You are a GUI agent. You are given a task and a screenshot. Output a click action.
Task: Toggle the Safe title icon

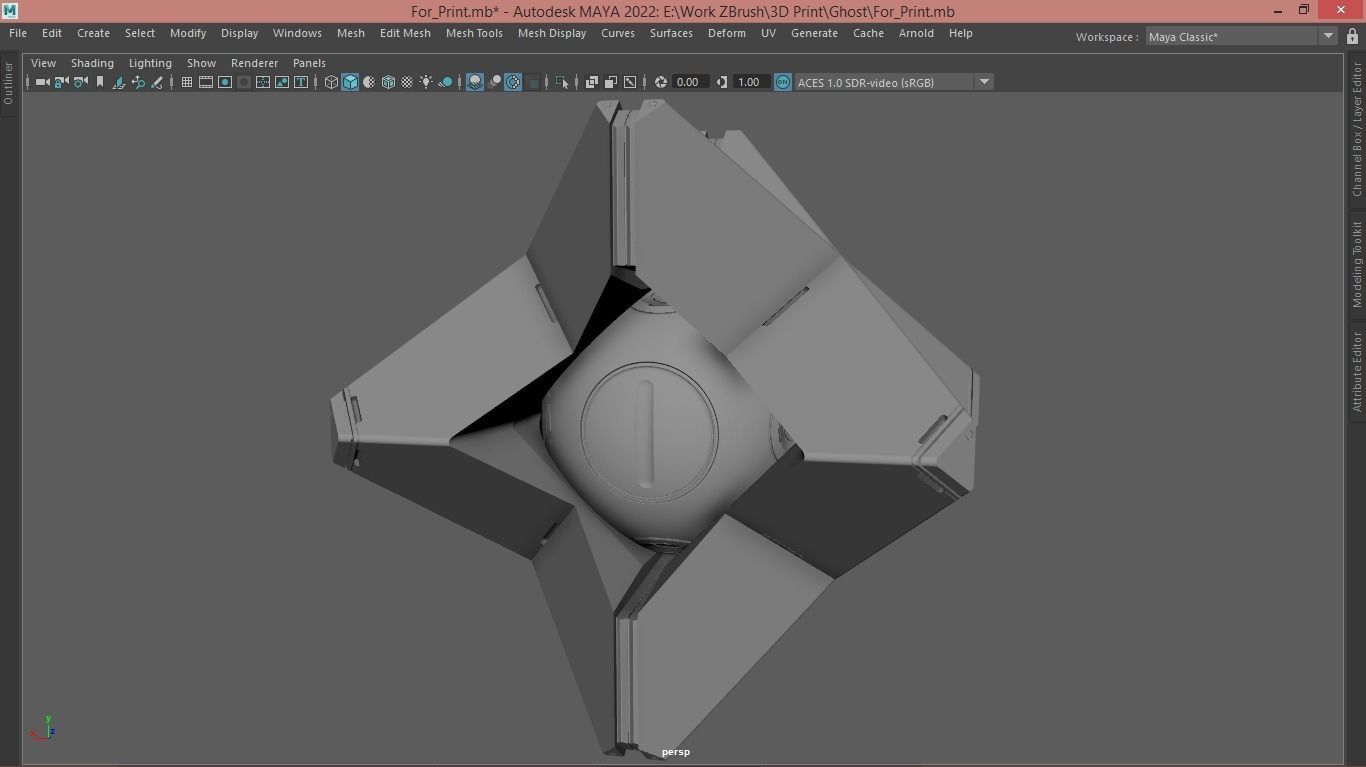301,82
